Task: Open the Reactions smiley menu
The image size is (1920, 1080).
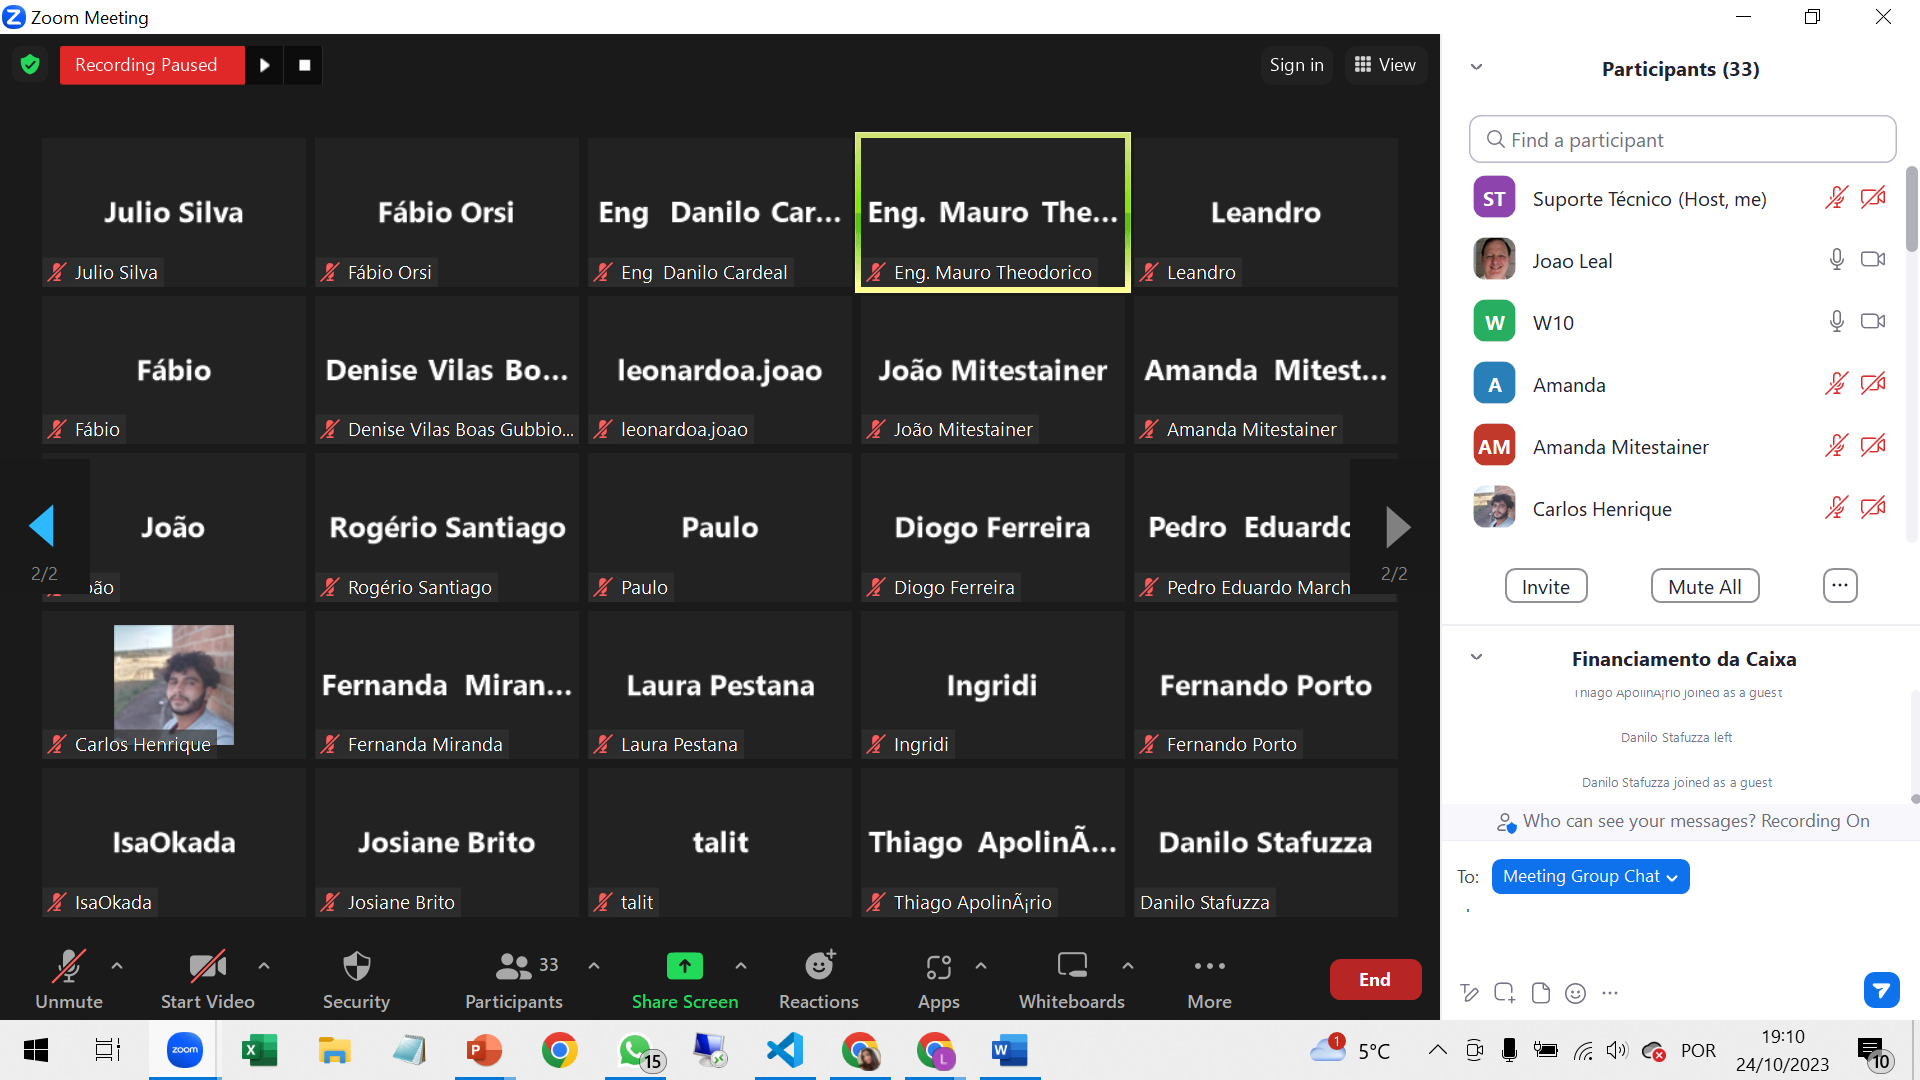Action: [820, 965]
